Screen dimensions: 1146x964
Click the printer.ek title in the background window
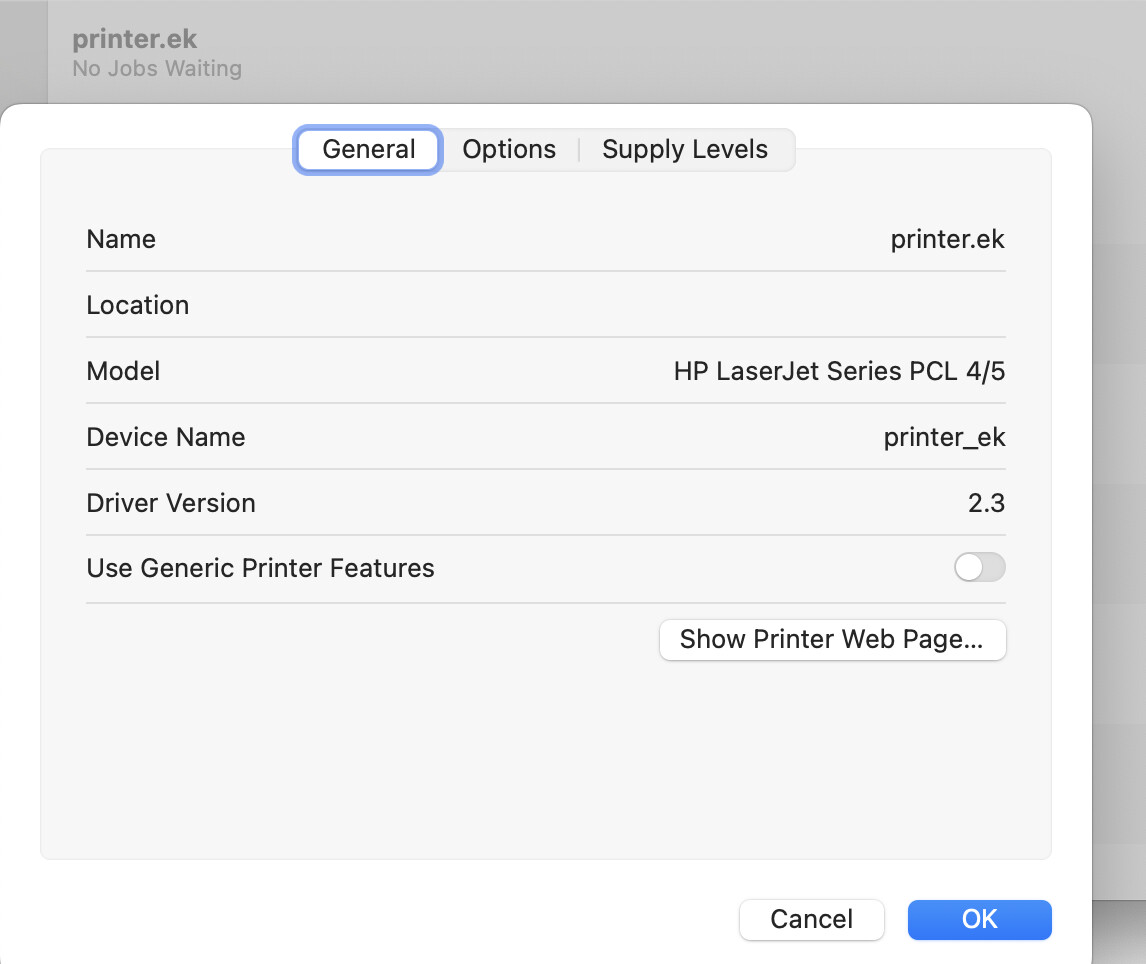pyautogui.click(x=135, y=40)
